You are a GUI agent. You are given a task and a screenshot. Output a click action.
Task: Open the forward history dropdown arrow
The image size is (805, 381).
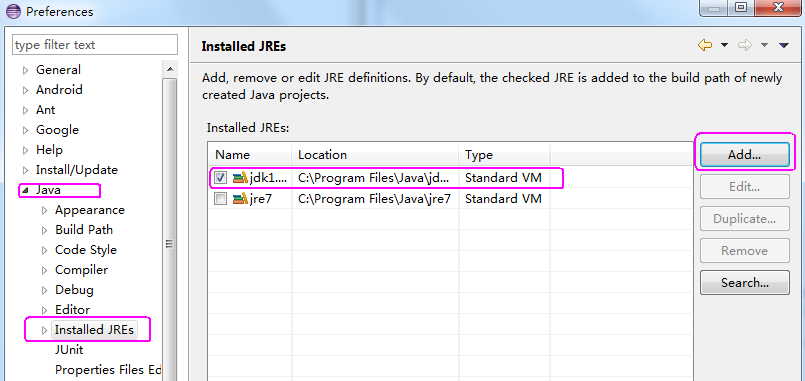[764, 46]
